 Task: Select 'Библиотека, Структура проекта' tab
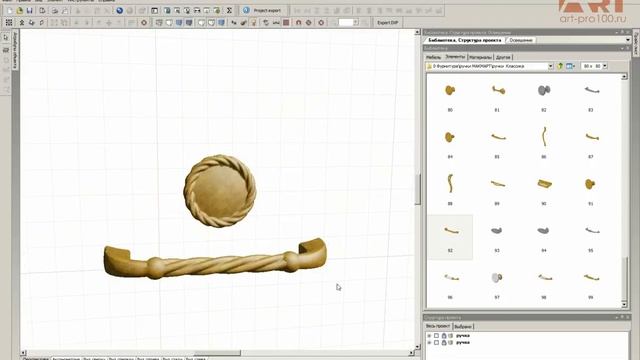pos(464,40)
